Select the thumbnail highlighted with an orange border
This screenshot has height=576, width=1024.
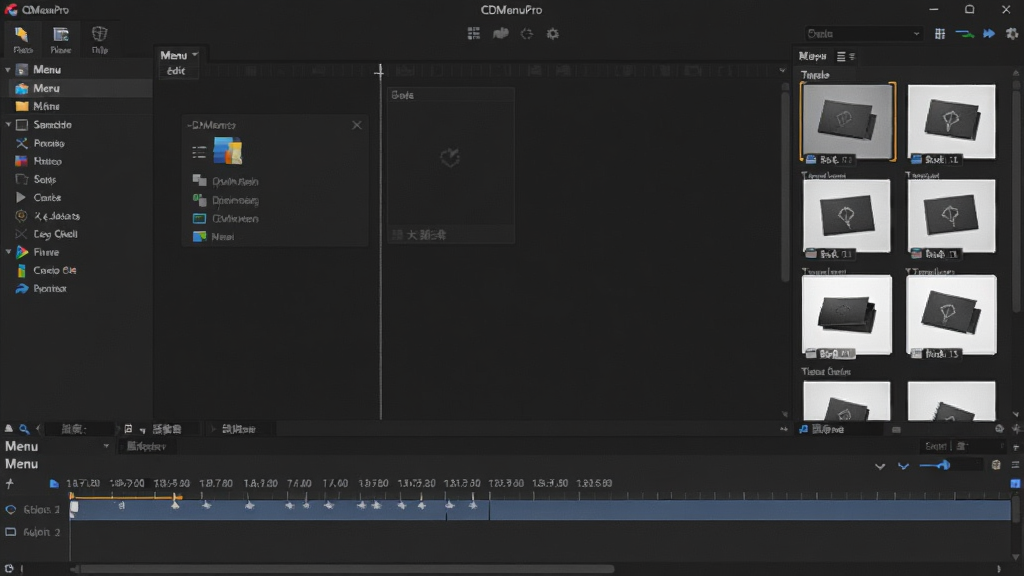click(848, 122)
